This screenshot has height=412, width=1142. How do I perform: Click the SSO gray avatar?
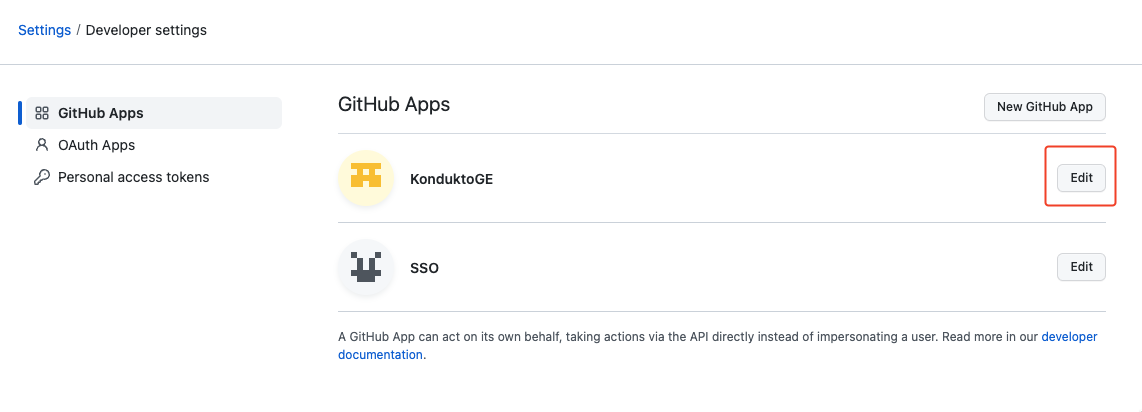coord(366,267)
